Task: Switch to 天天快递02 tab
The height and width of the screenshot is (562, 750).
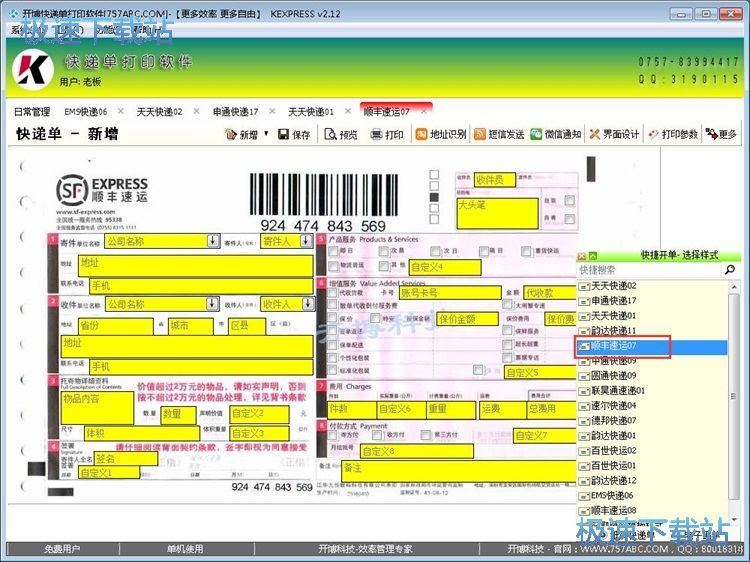Action: 159,111
